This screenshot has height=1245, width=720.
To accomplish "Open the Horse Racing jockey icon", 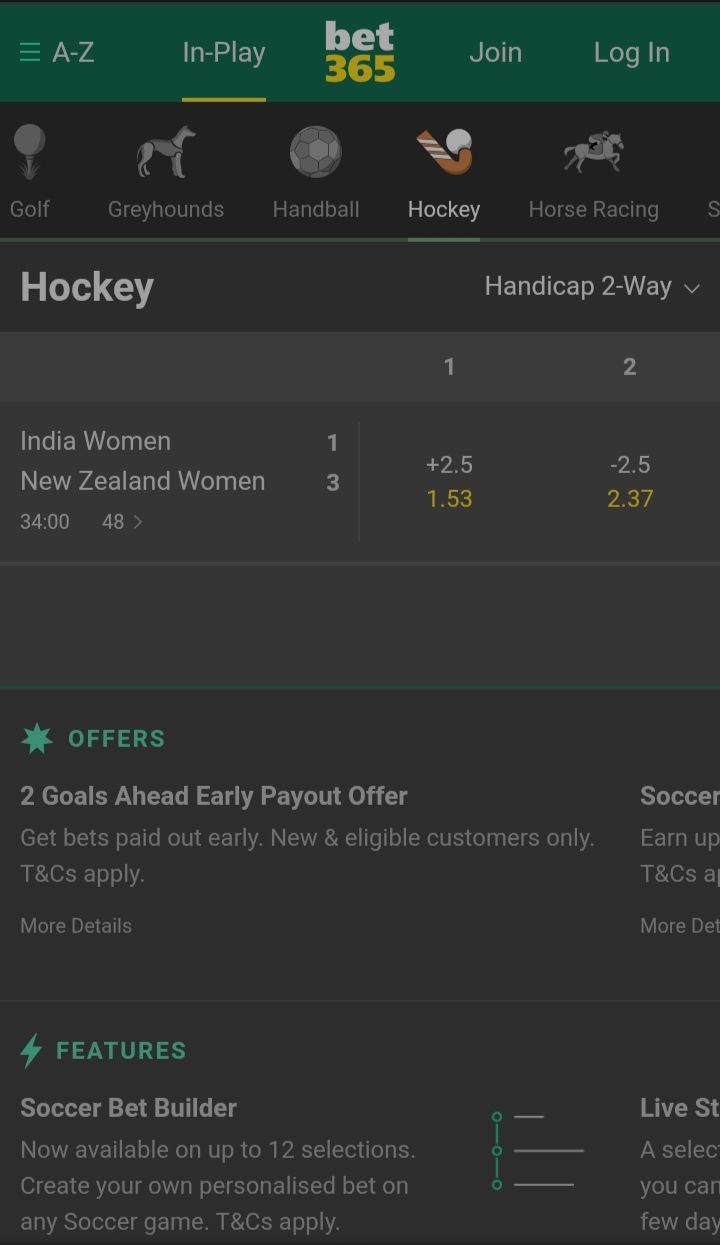I will coord(593,153).
